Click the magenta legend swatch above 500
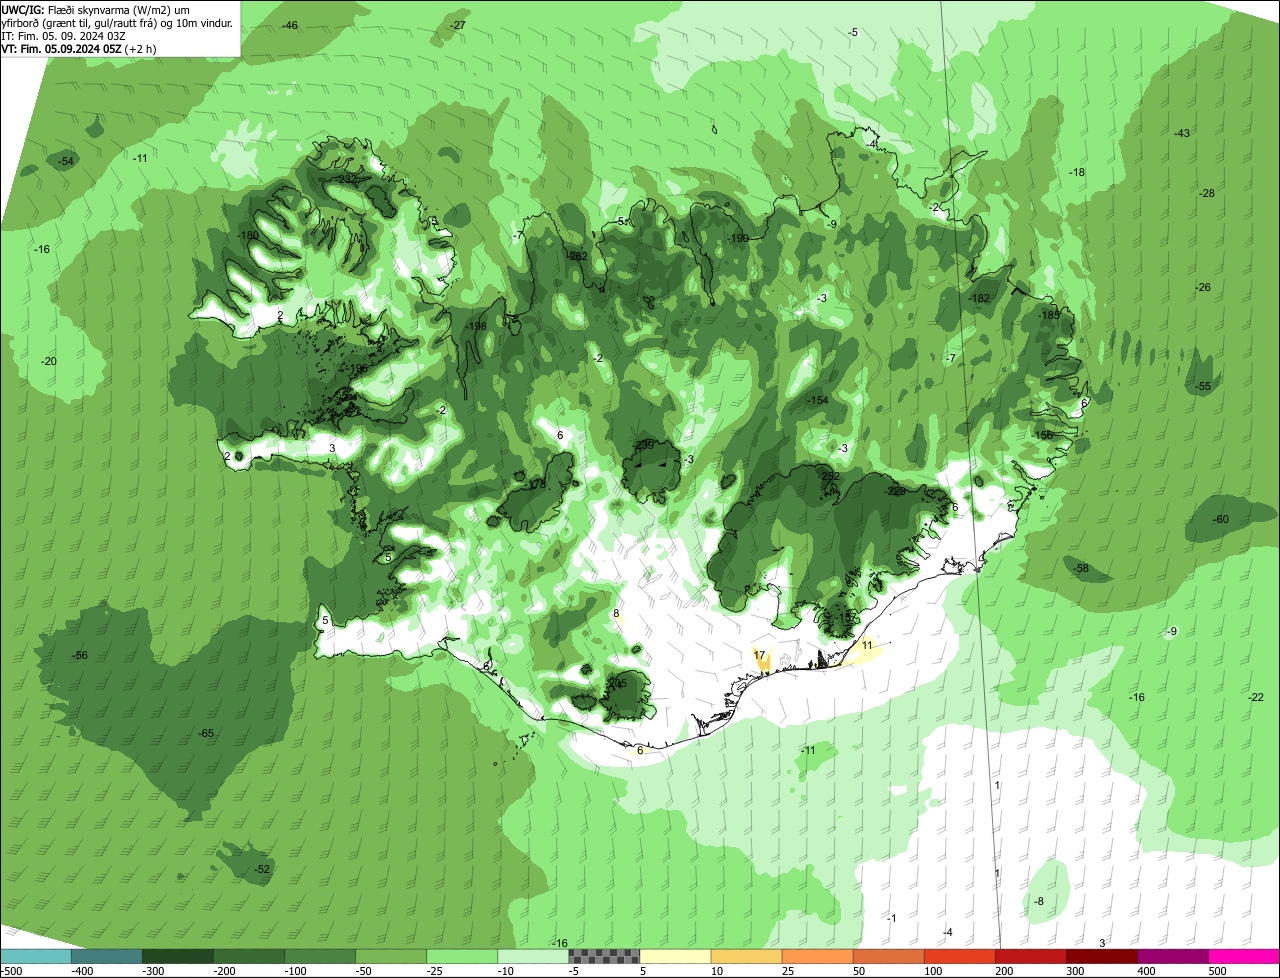 [1243, 956]
